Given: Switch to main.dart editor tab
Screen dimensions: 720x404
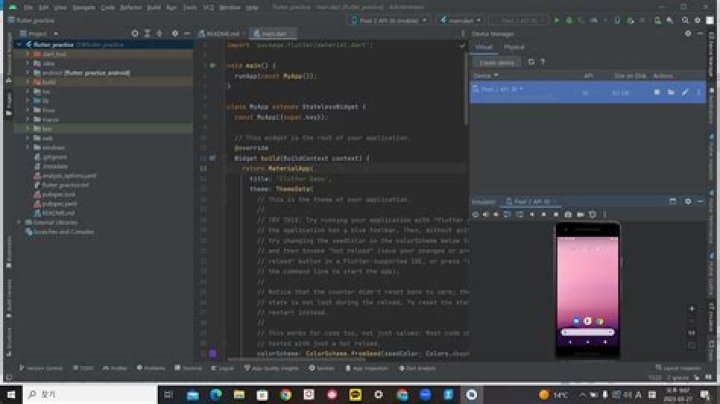Looking at the screenshot, I should (x=273, y=34).
